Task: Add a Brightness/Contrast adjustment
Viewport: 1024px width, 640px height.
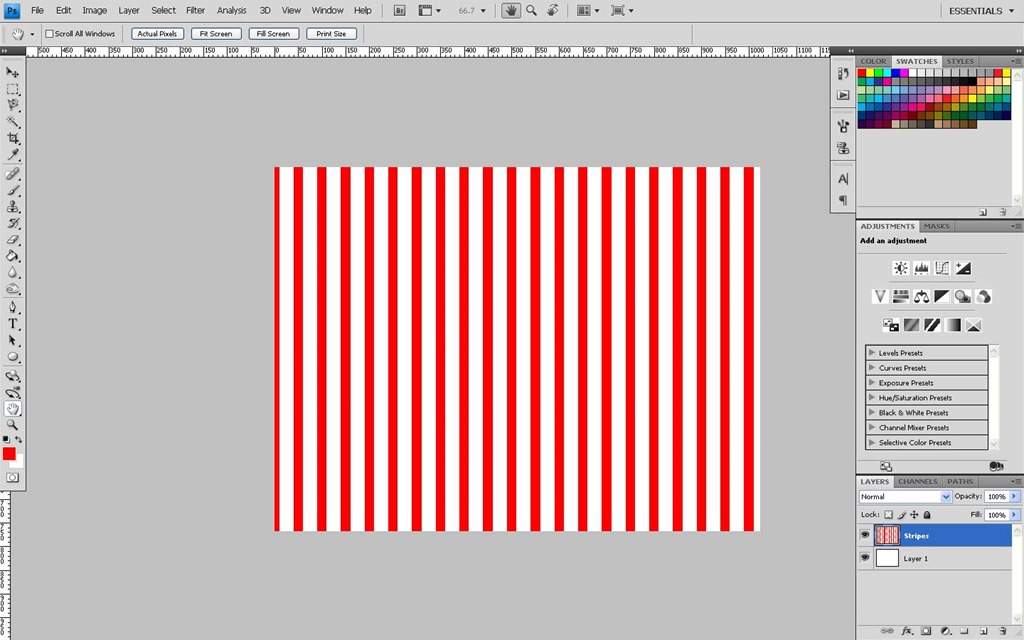Action: [x=900, y=268]
